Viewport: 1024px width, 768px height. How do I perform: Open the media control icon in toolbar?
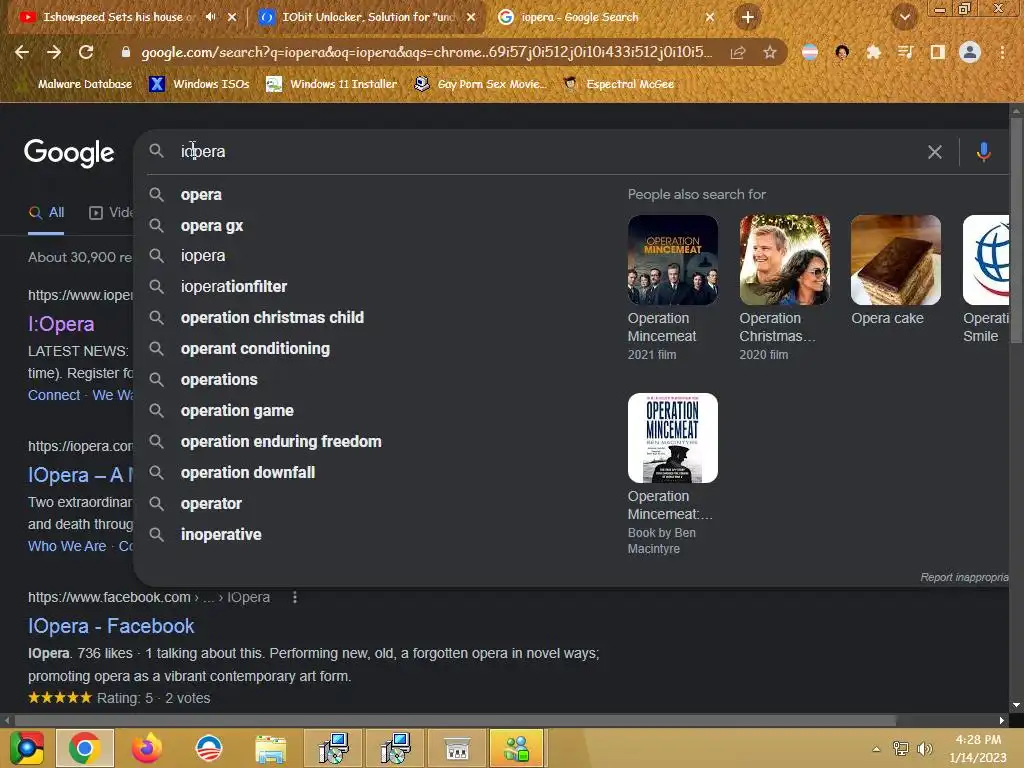click(x=905, y=52)
